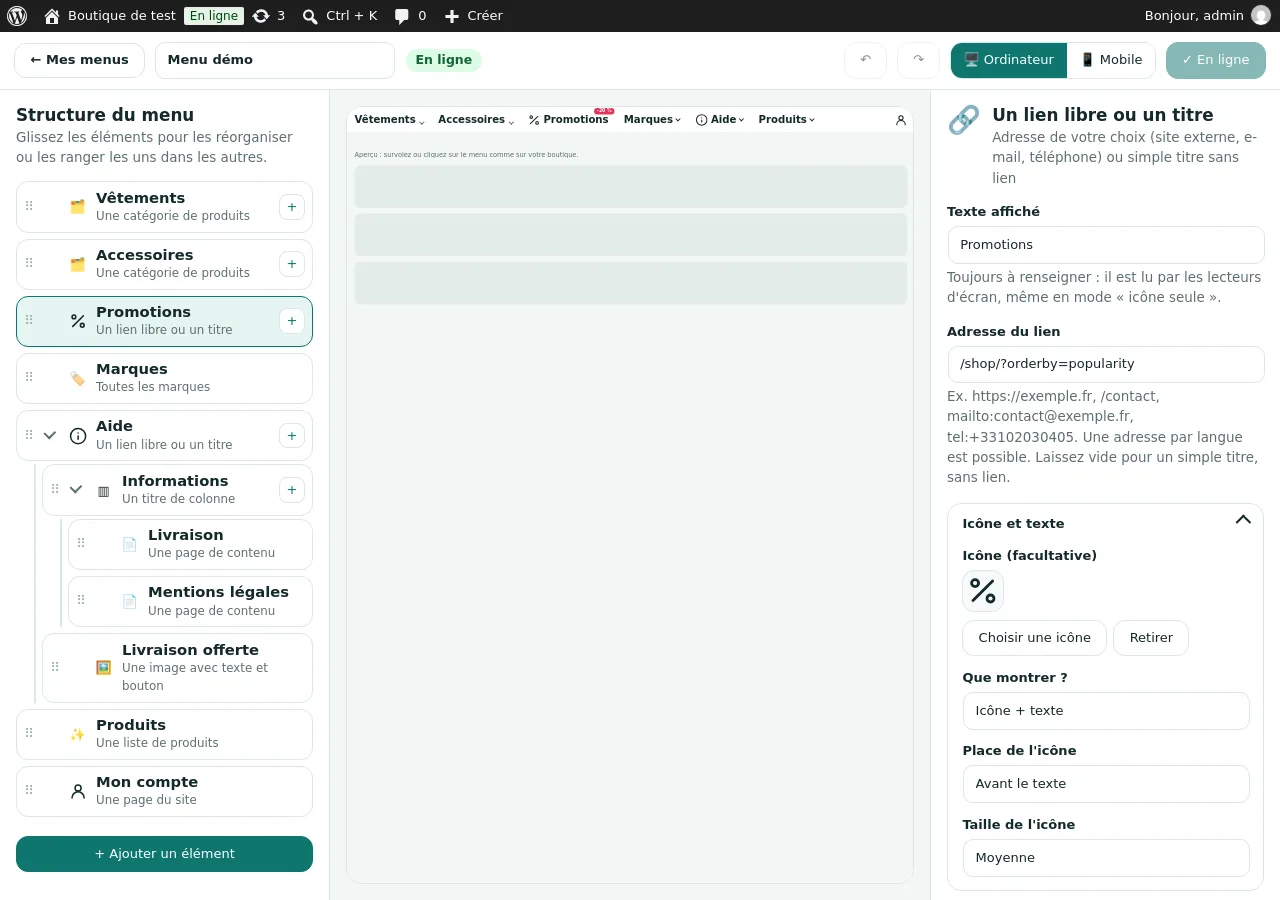Viewport: 1280px width, 900px height.
Task: Collapse the Informations column
Action: click(76, 490)
